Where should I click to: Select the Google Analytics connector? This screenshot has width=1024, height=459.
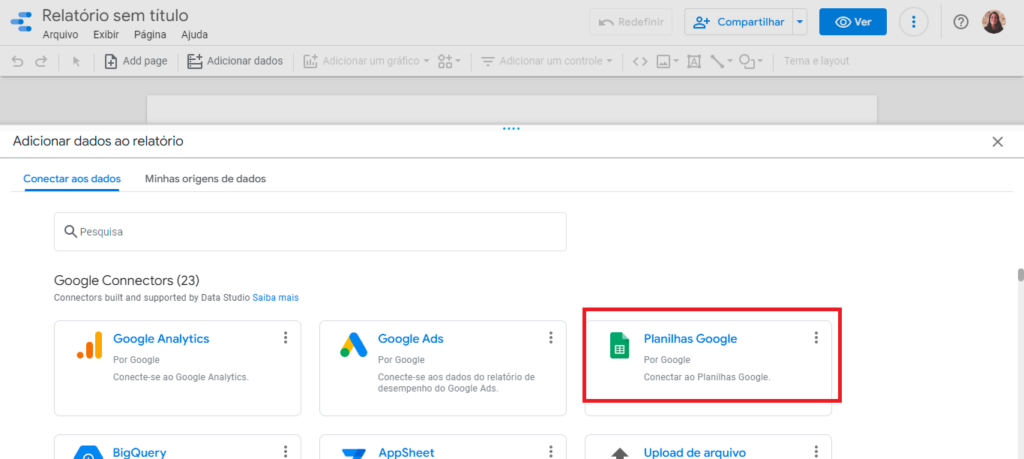(178, 368)
